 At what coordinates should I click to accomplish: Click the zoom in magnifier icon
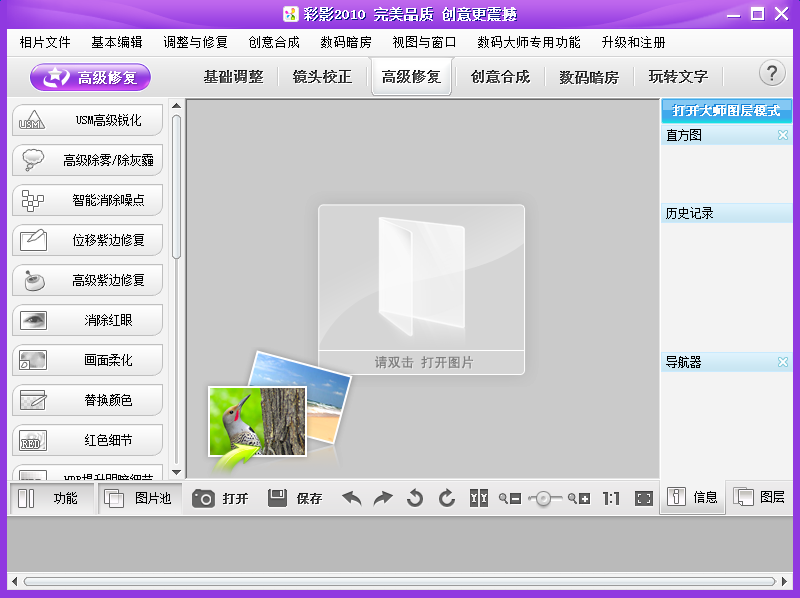[x=579, y=498]
